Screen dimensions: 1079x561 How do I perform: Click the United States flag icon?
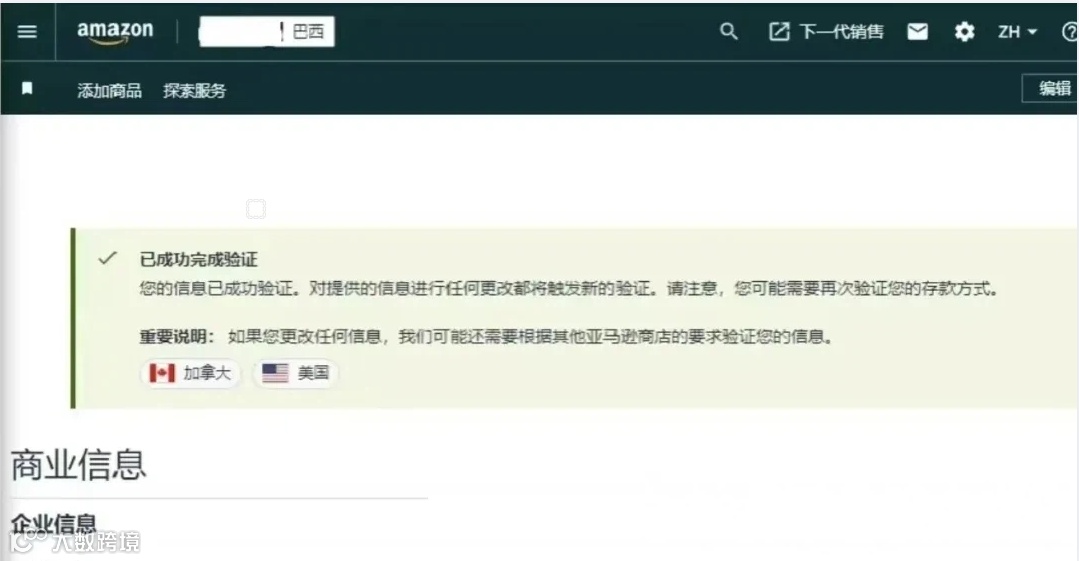[x=275, y=373]
